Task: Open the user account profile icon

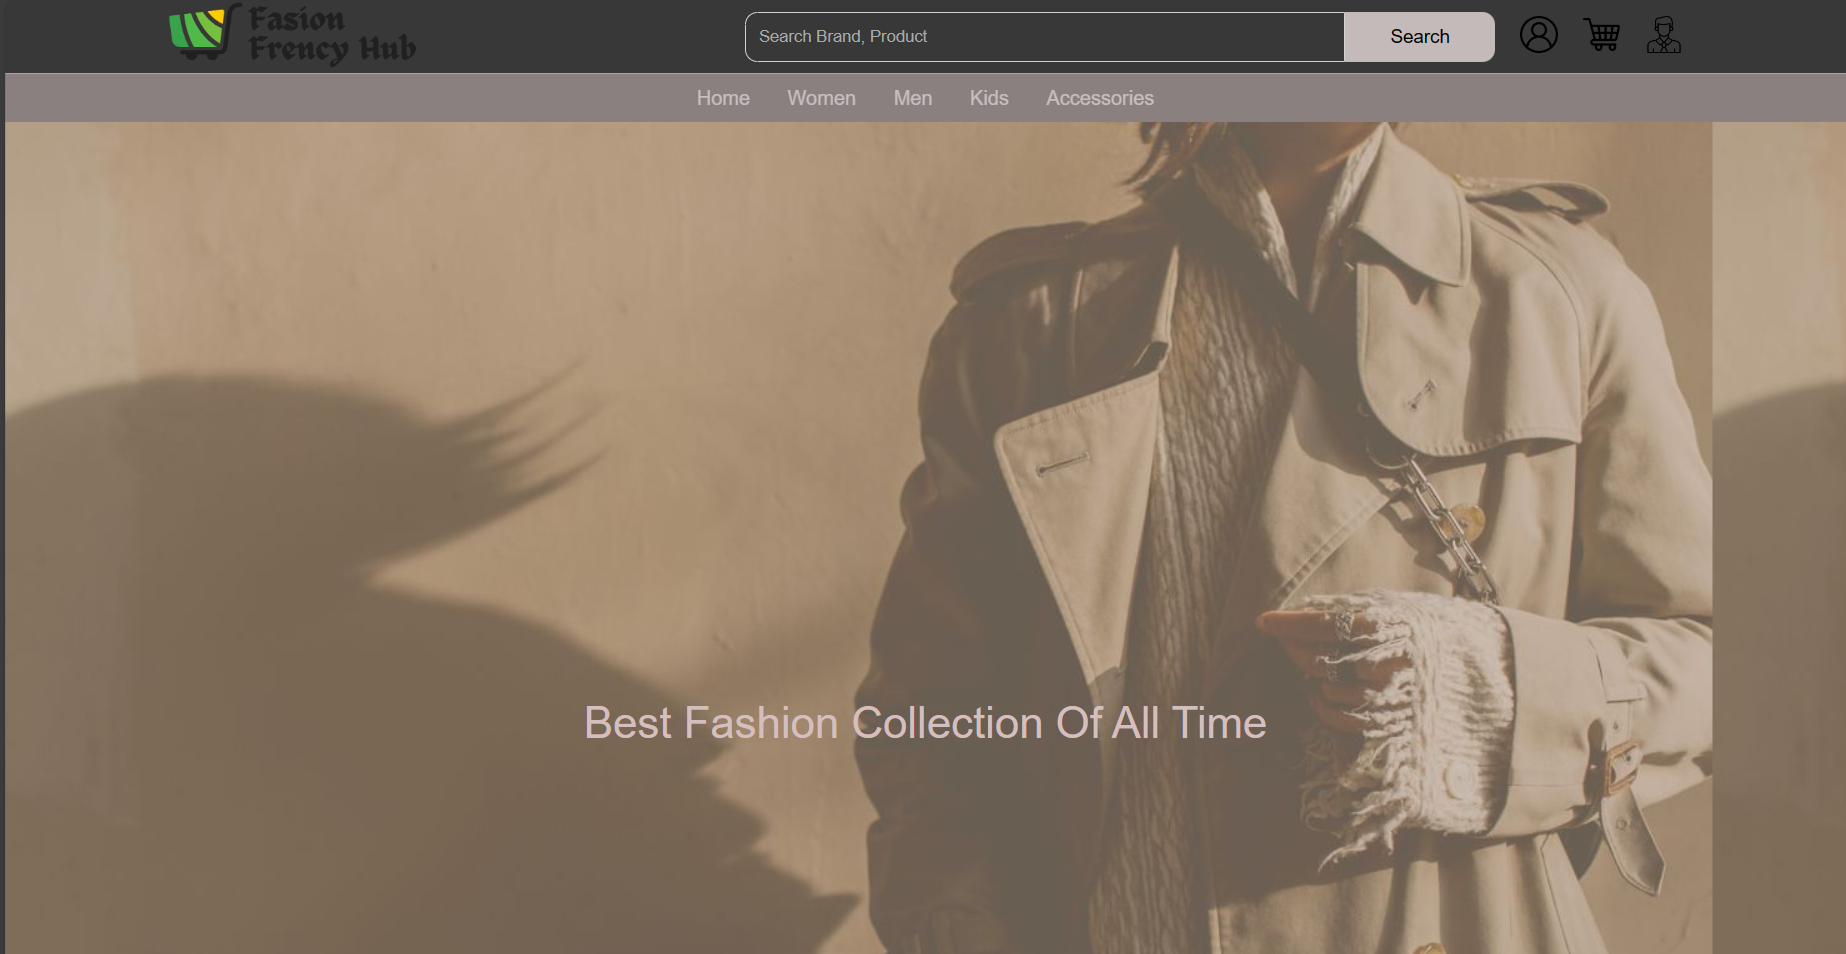Action: pos(1538,35)
